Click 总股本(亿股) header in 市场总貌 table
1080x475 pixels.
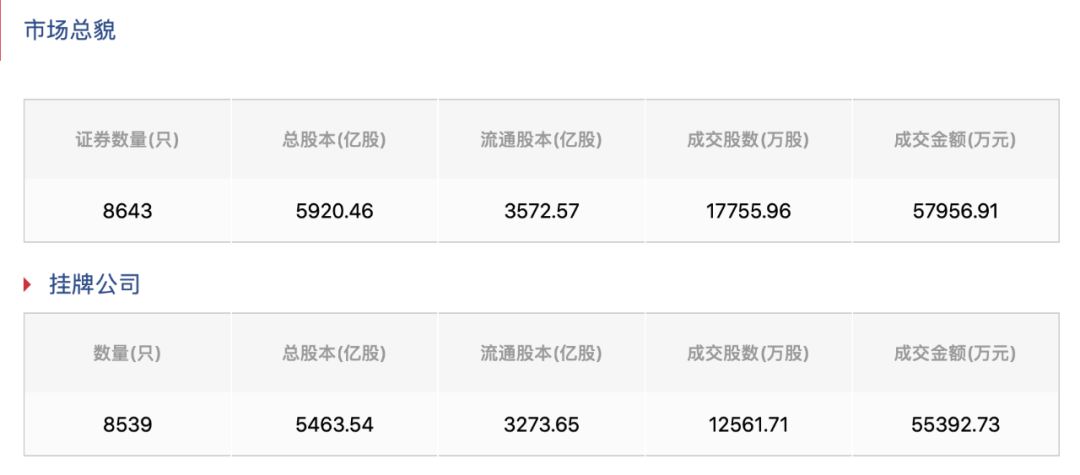point(334,140)
